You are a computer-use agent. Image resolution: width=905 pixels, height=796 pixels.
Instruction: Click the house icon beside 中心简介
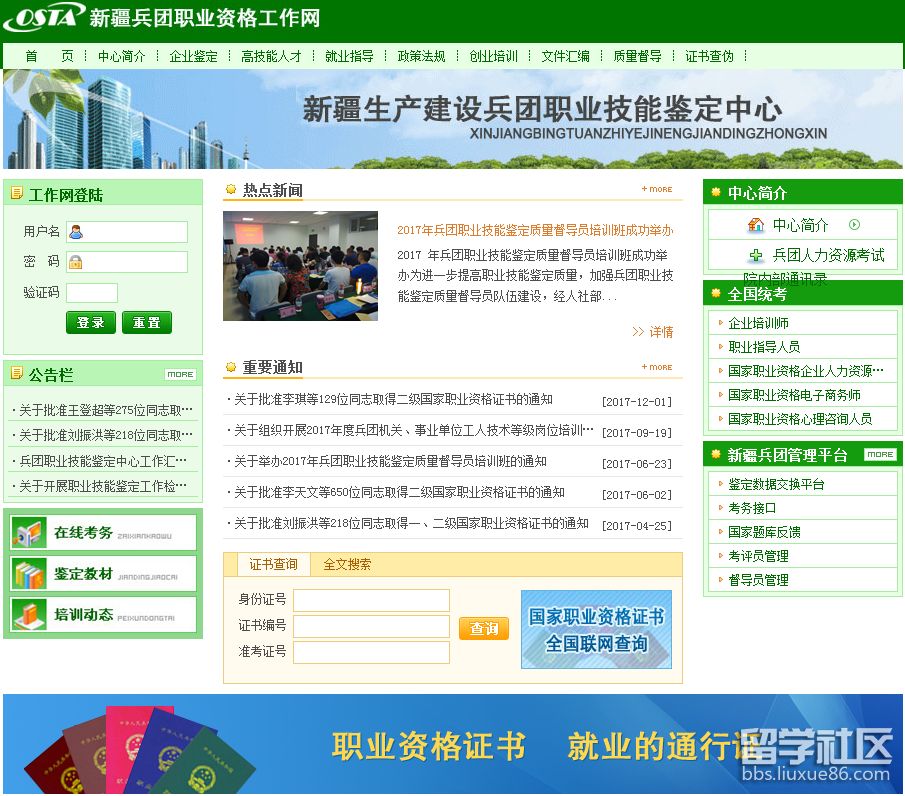pos(757,225)
